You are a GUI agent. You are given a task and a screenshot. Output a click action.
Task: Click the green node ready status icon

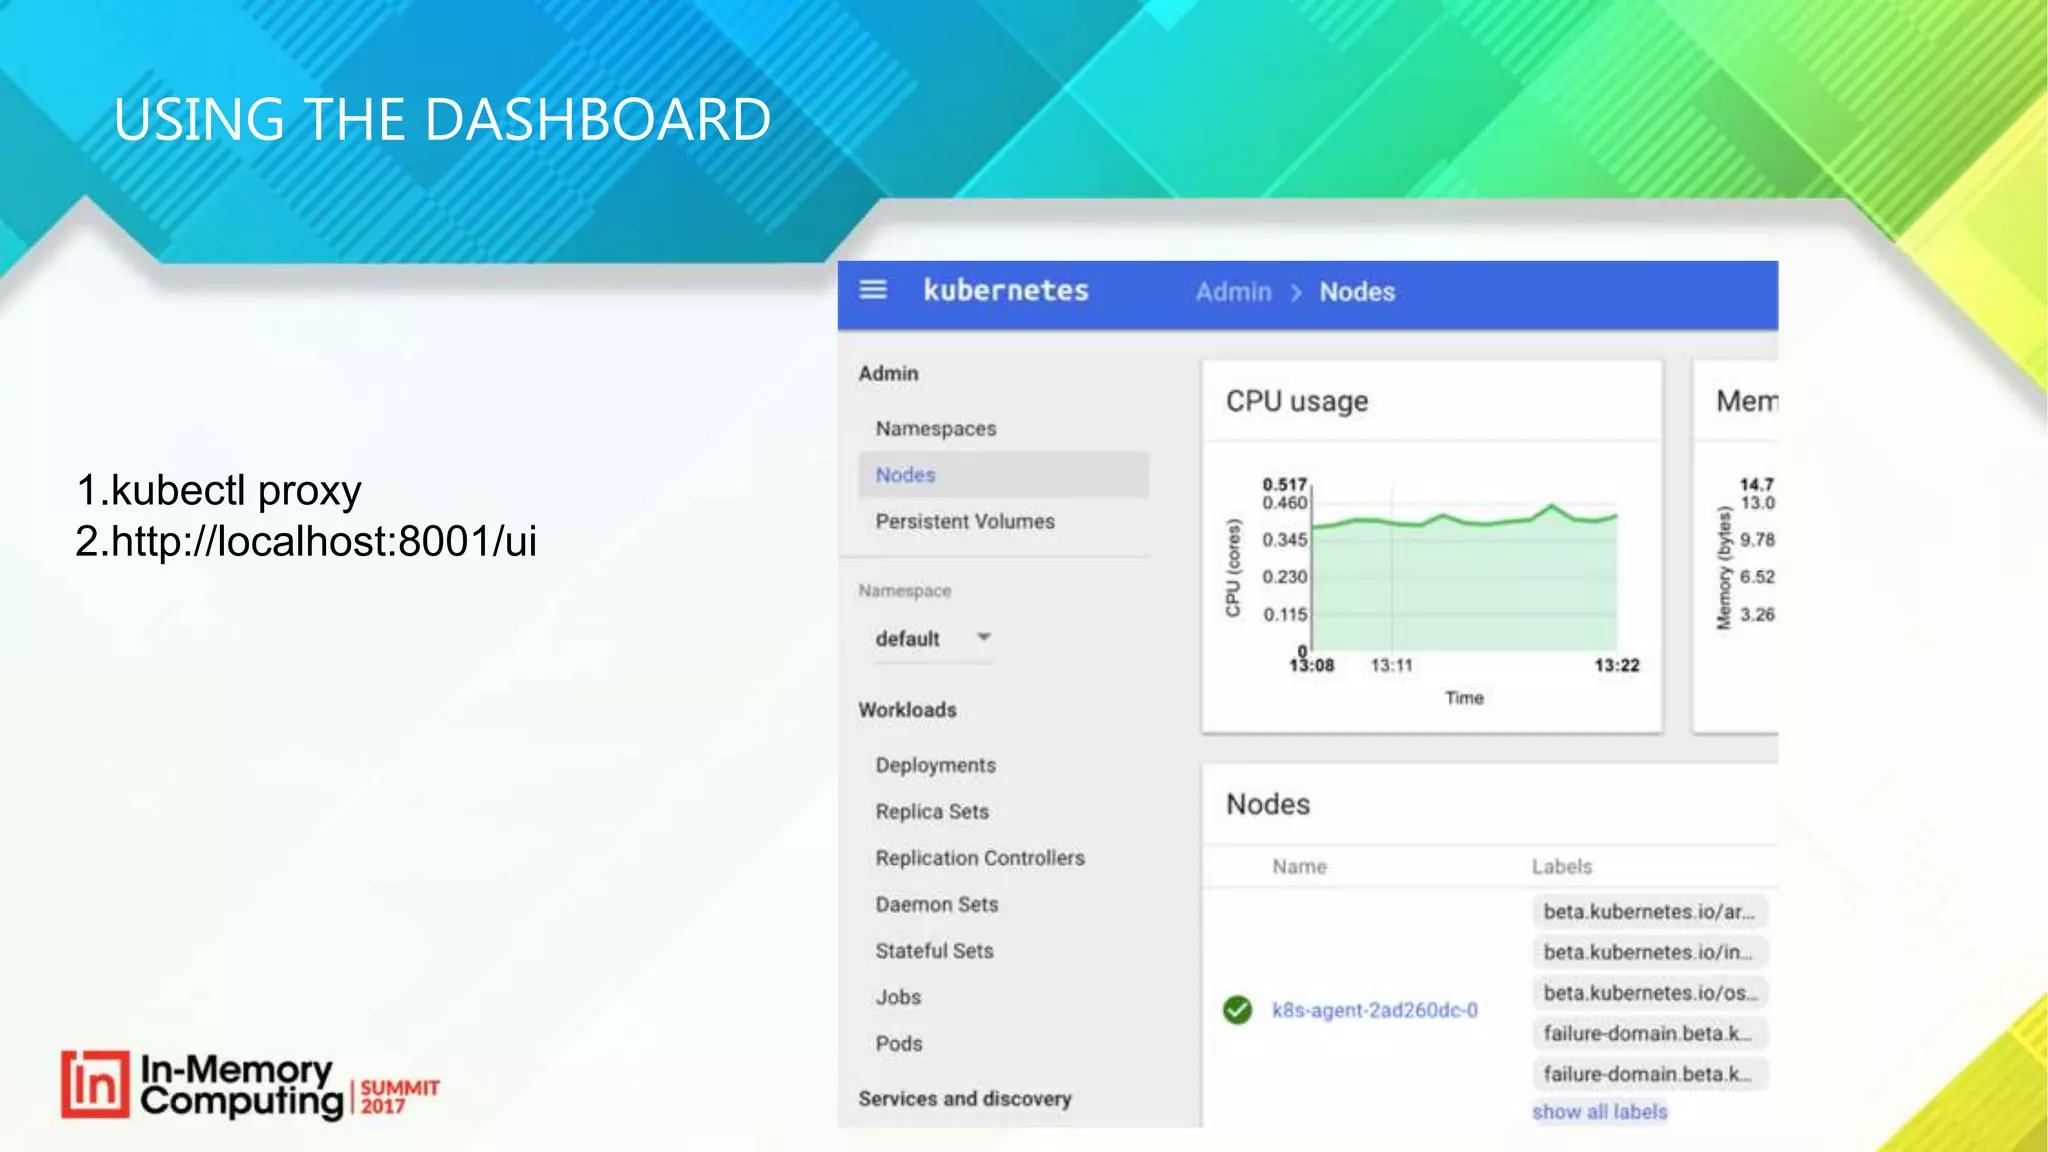coord(1237,1010)
